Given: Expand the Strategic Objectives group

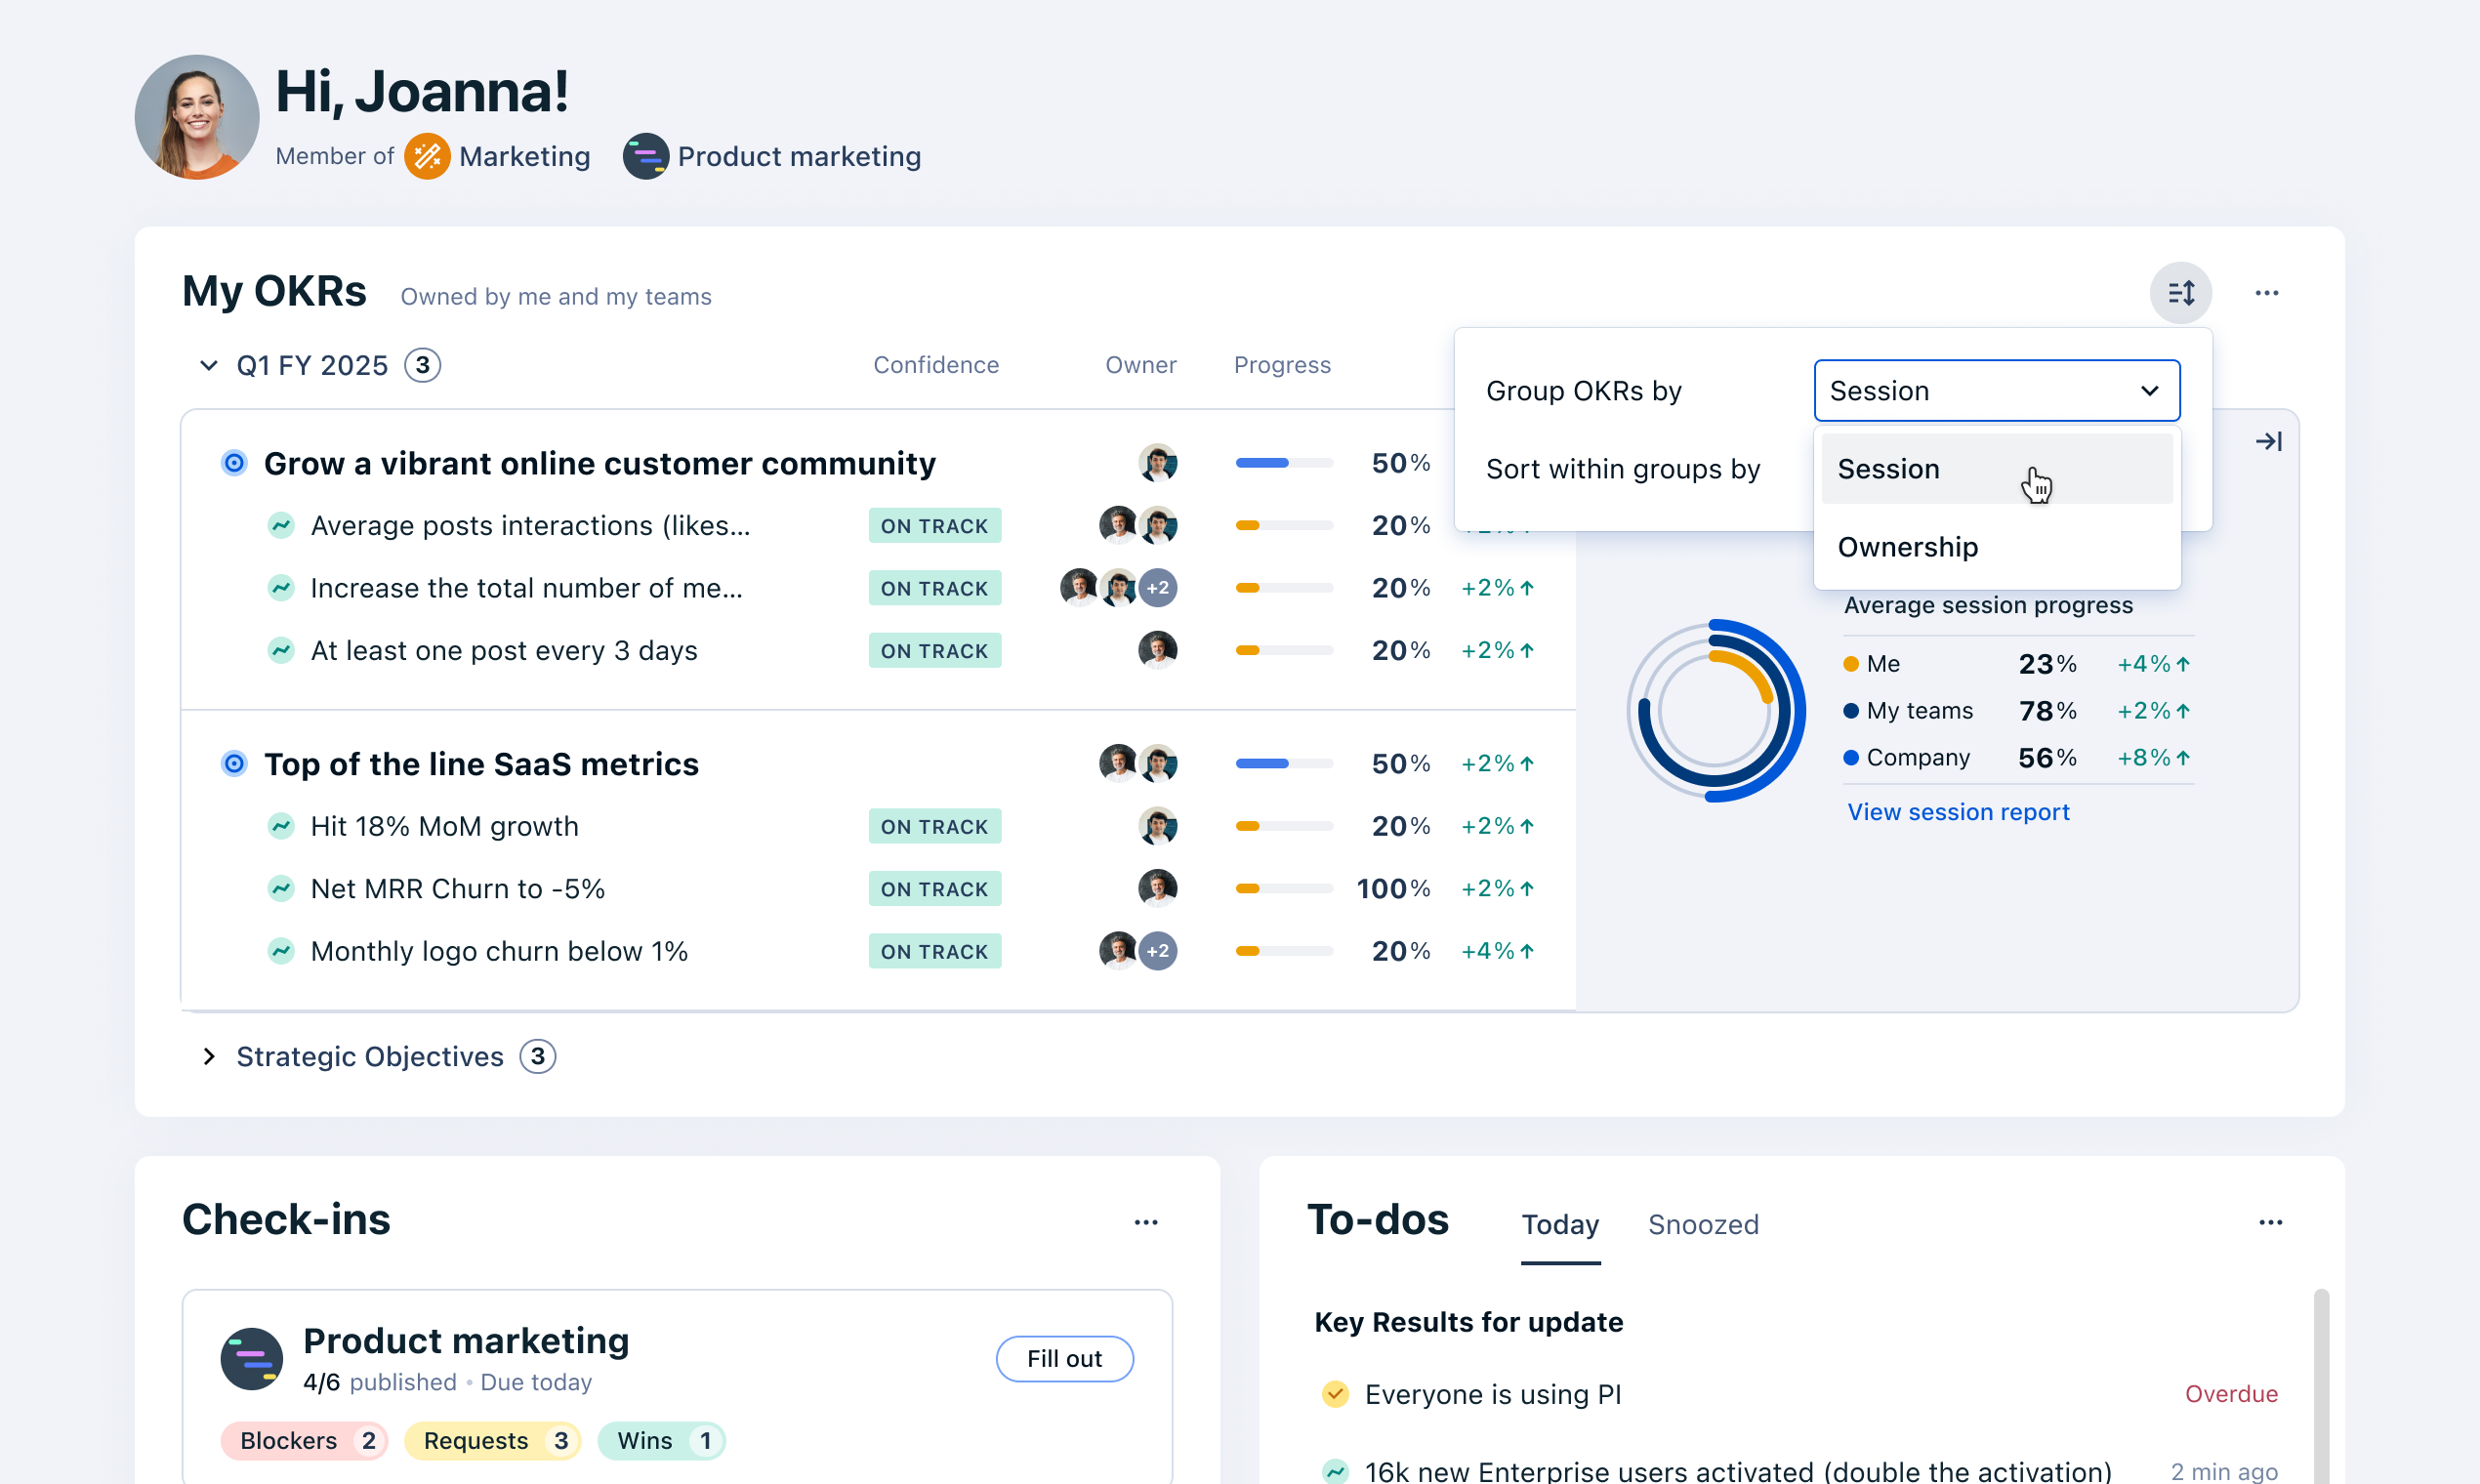Looking at the screenshot, I should pos(208,1056).
